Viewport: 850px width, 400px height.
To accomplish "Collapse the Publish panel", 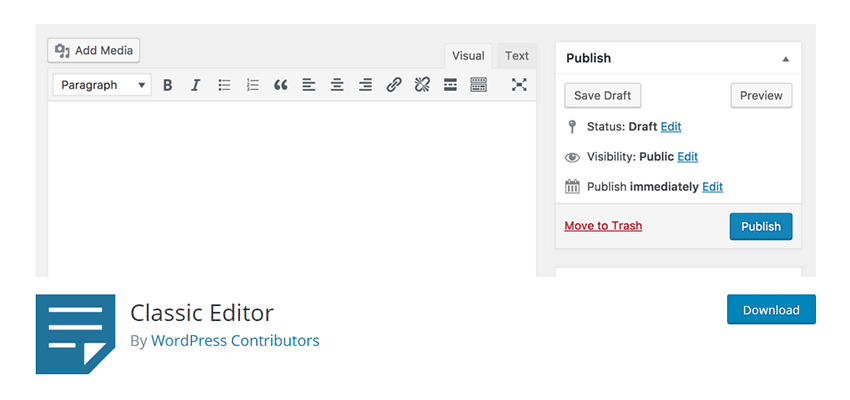I will click(786, 59).
